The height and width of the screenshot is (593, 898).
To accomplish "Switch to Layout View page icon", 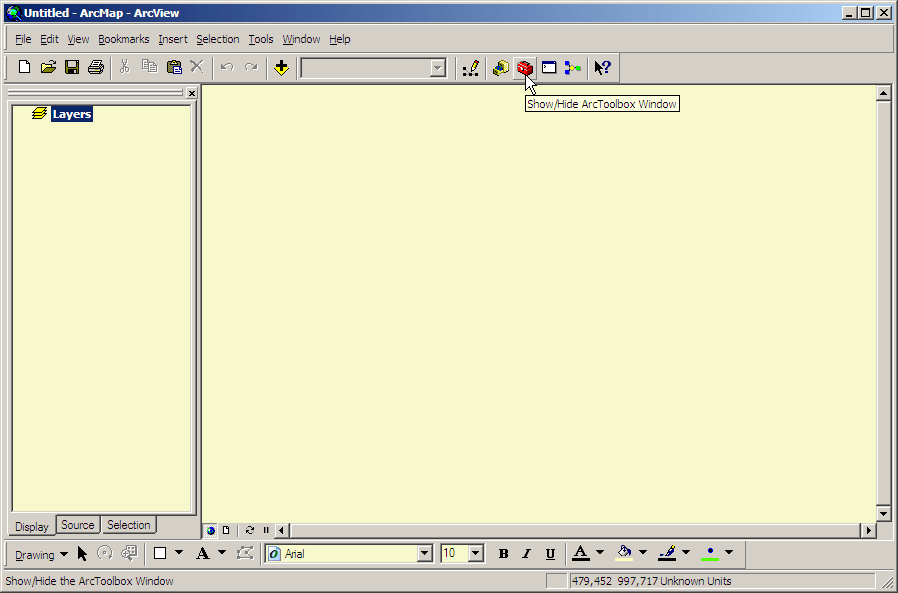I will tap(226, 531).
